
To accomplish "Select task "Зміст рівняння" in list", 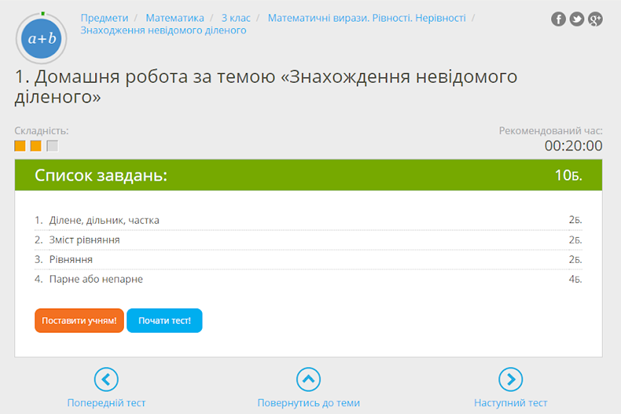I will point(84,240).
